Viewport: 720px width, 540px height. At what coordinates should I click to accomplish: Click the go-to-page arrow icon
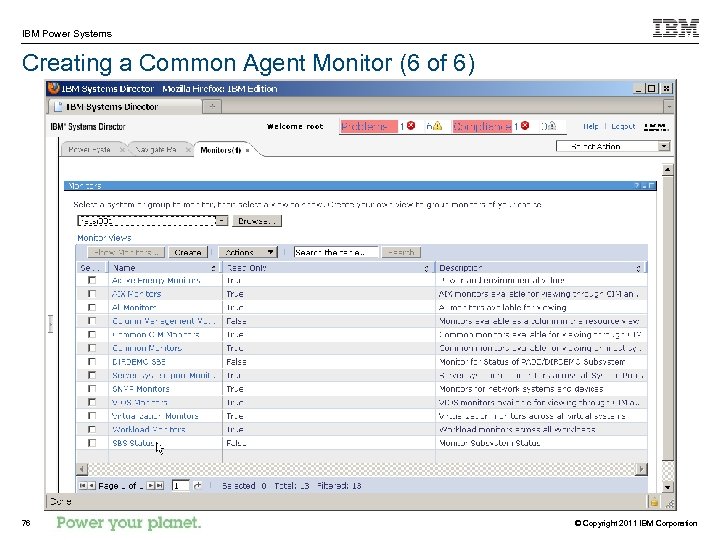[197, 485]
